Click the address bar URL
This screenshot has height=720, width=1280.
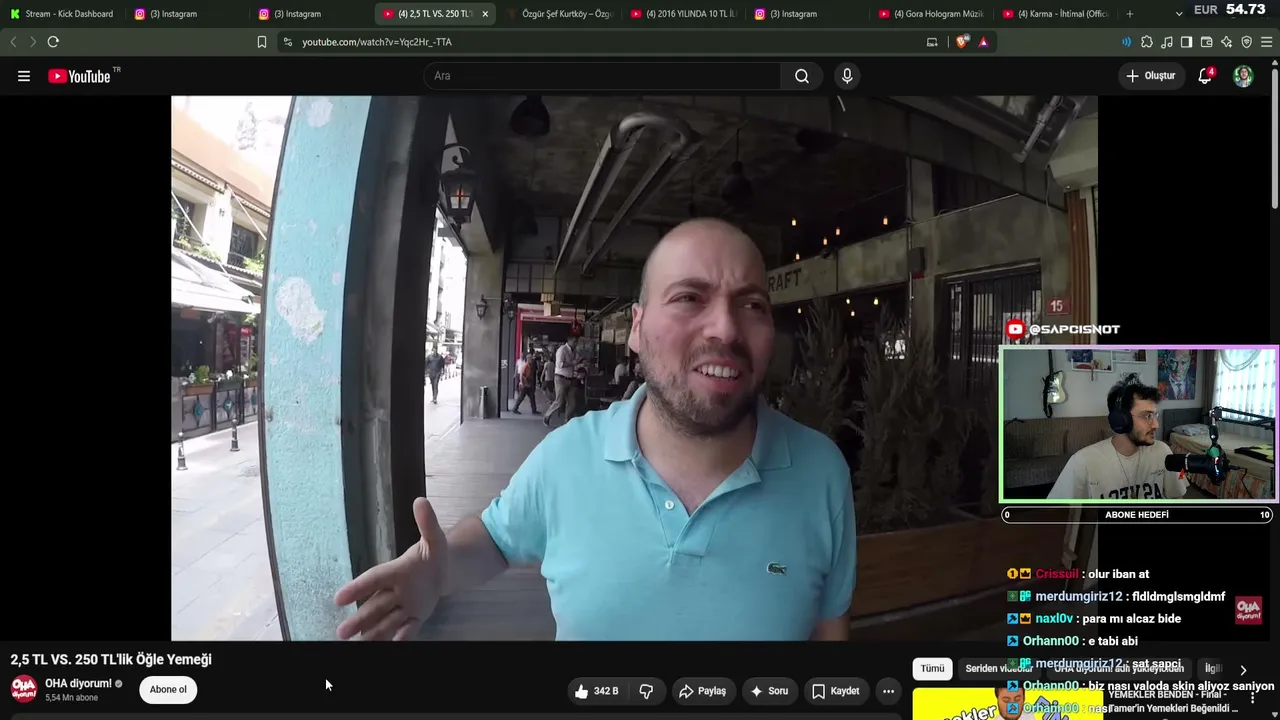pos(377,42)
